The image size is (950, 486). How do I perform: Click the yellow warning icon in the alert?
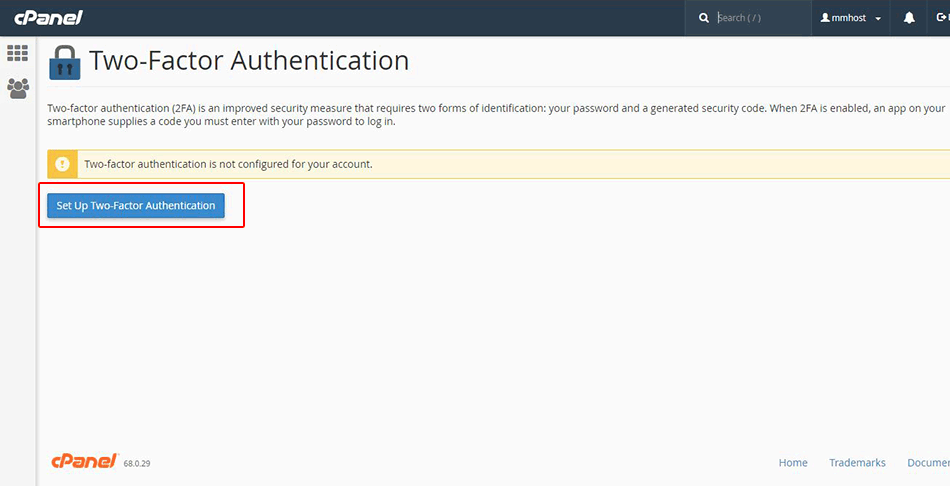click(x=62, y=164)
